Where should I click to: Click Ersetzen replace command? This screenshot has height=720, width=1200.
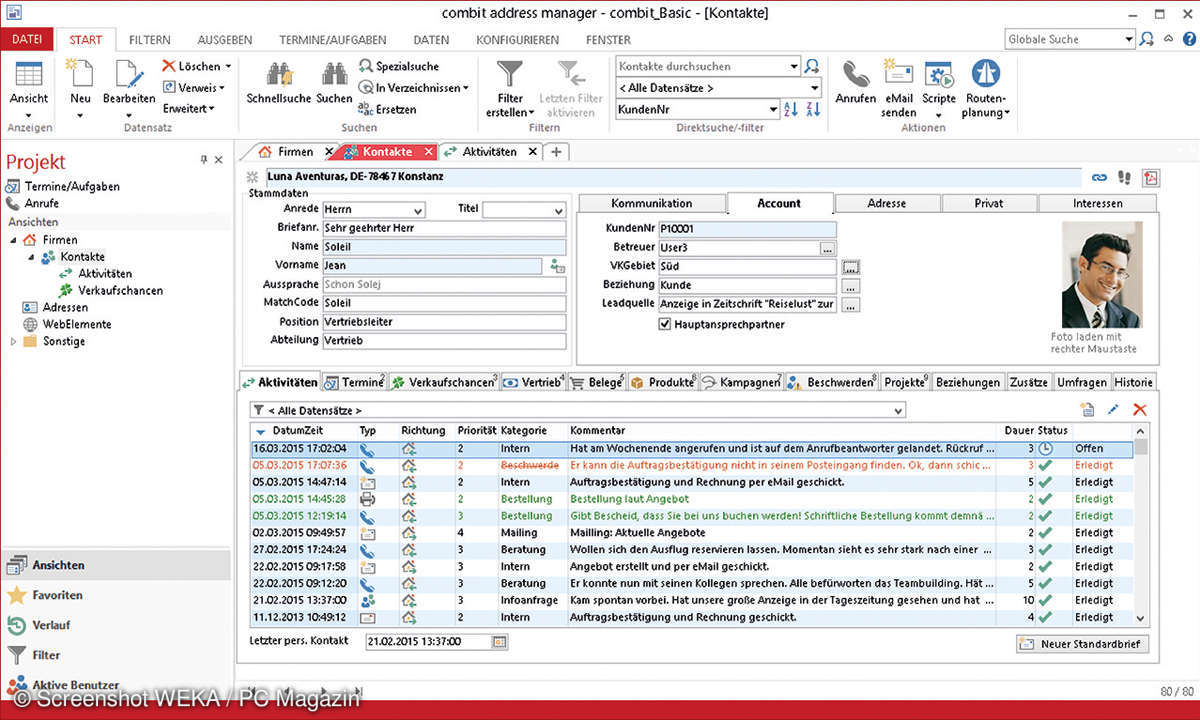pyautogui.click(x=387, y=109)
